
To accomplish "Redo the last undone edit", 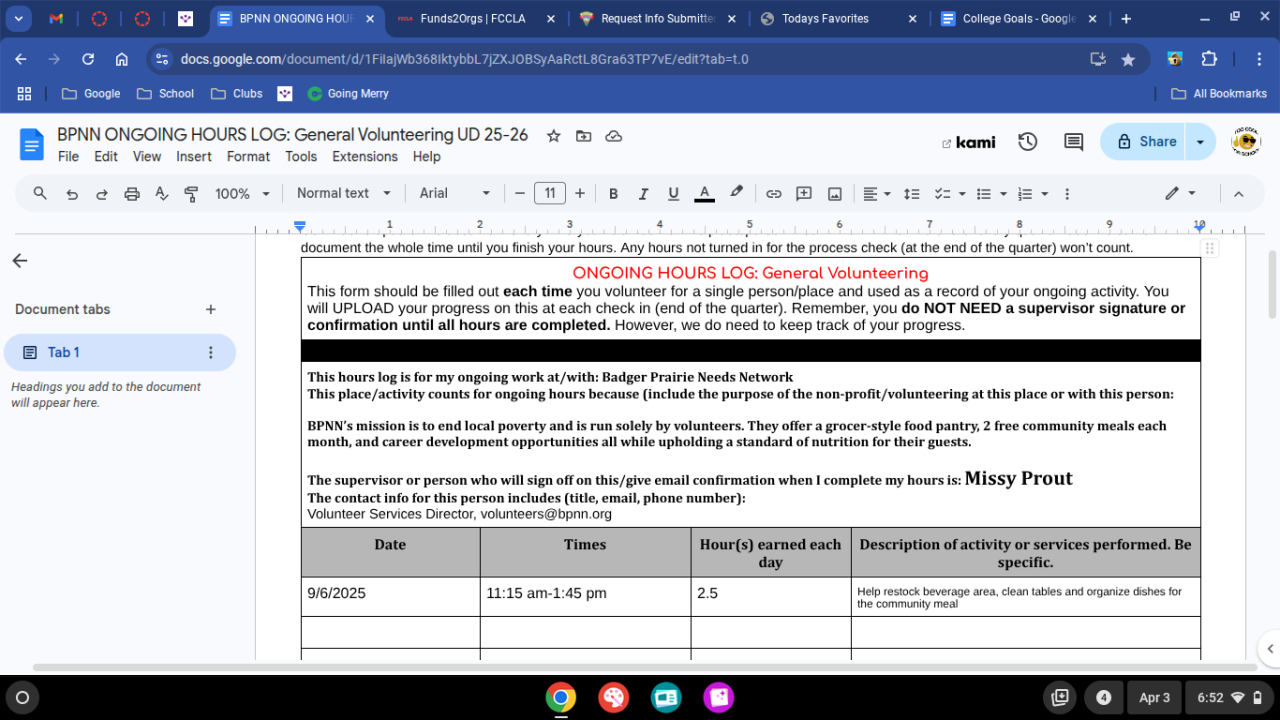I will tap(102, 194).
